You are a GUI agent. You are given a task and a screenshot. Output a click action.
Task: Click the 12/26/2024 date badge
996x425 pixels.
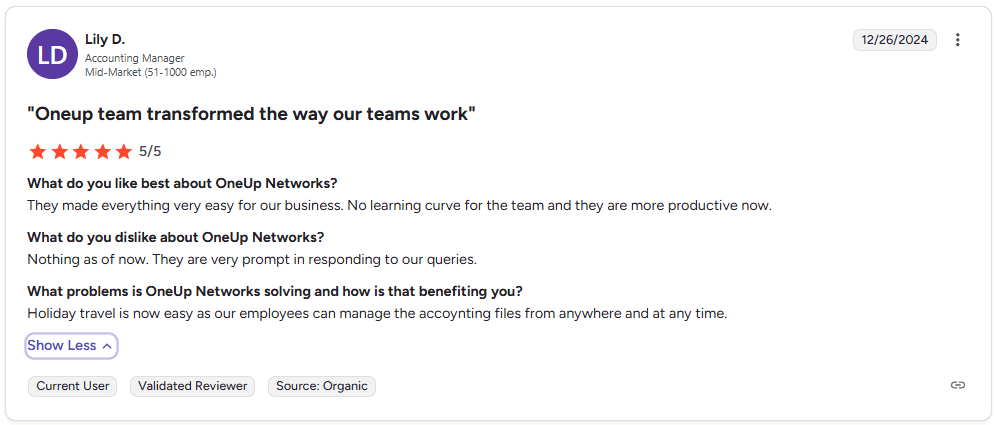894,40
